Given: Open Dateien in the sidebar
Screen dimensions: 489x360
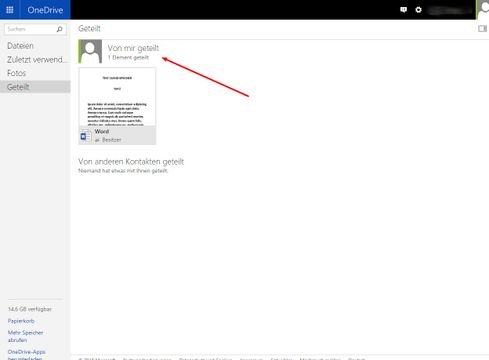Looking at the screenshot, I should click(20, 46).
